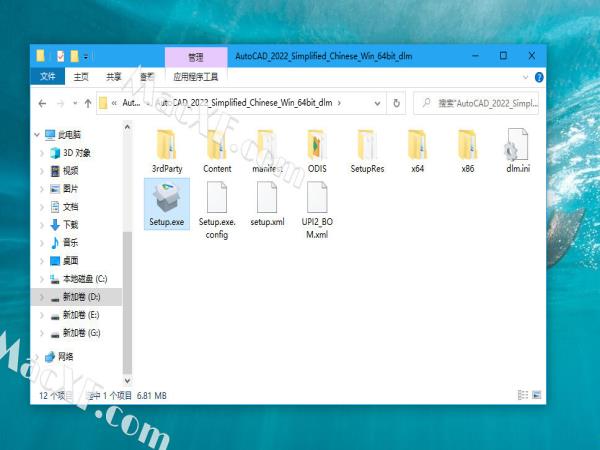Select the setup.xml file icon
Image resolution: width=600 pixels, height=450 pixels.
click(267, 197)
